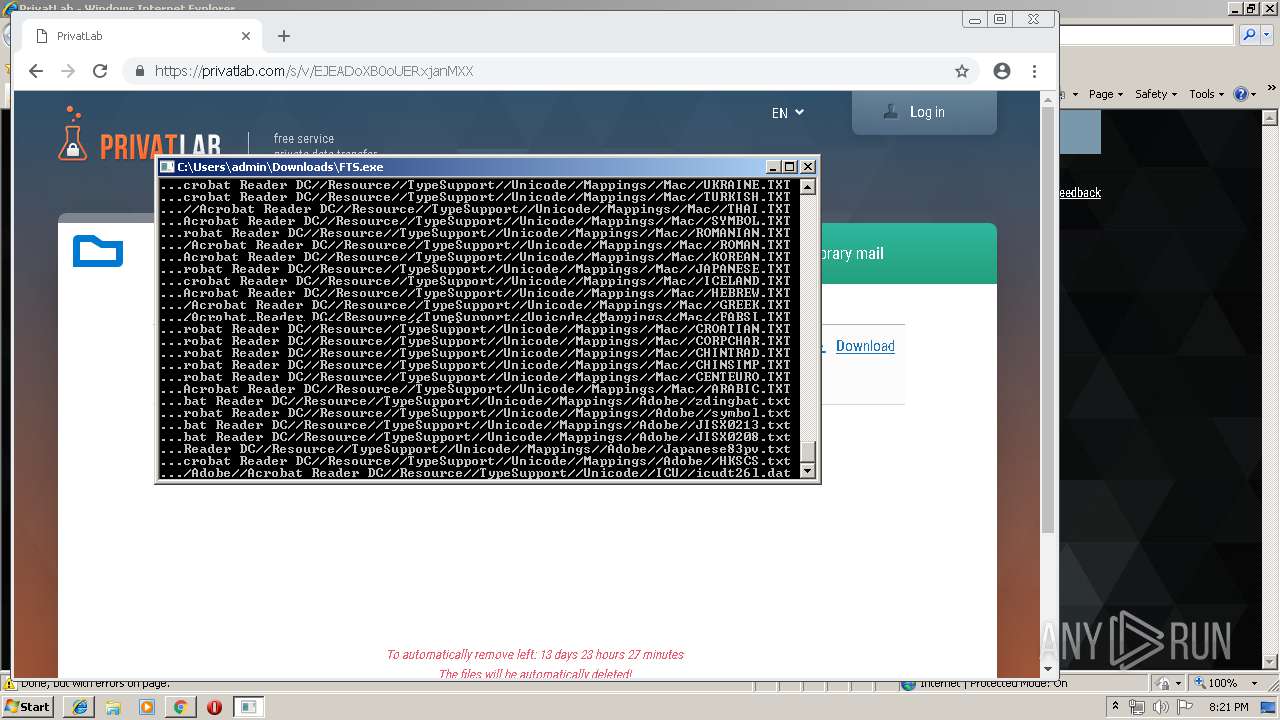Switch to Chrome from the taskbar
The image size is (1280, 720).
180,707
